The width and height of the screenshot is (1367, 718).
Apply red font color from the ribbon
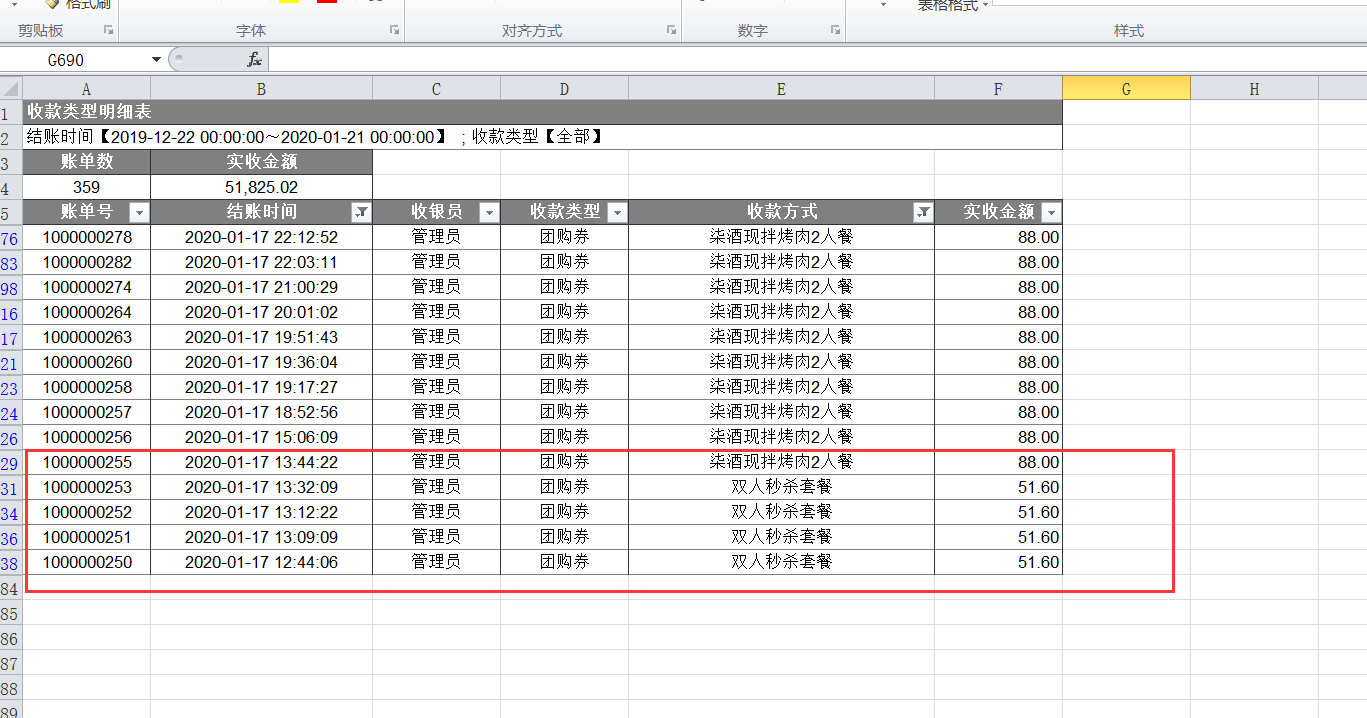327,3
